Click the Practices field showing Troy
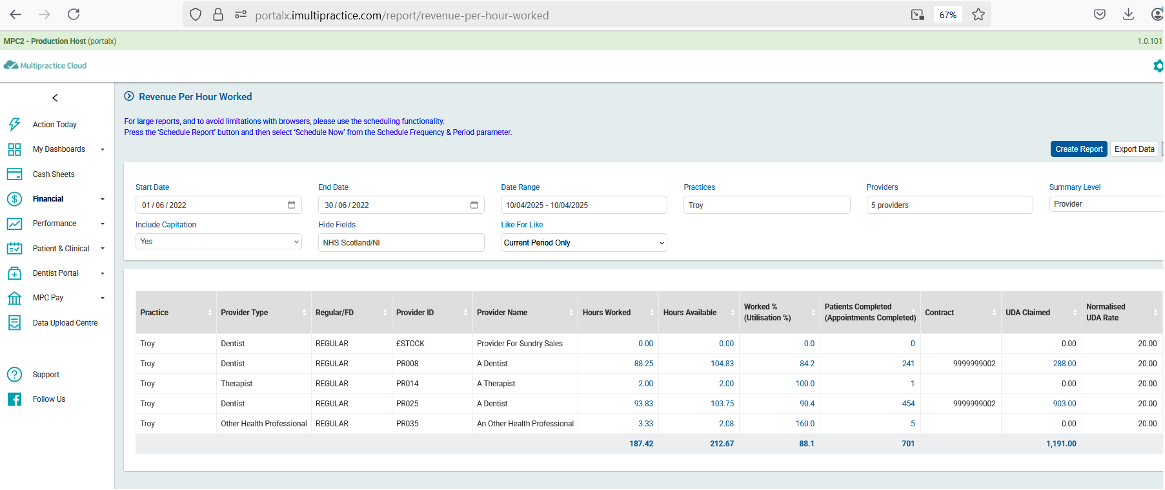Screen dimensions: 1165x490 [767, 205]
